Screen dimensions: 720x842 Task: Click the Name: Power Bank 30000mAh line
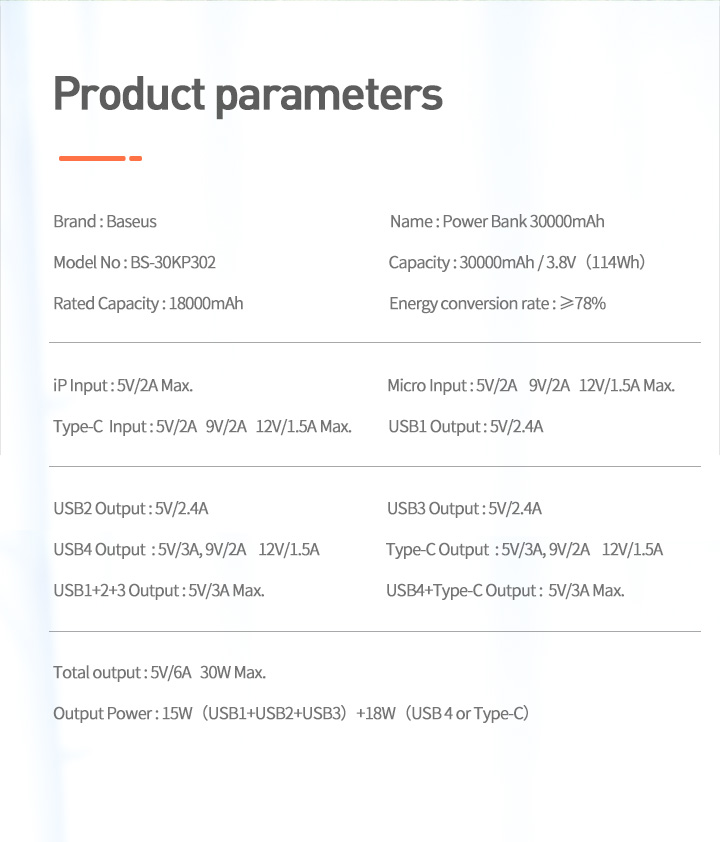pyautogui.click(x=497, y=221)
